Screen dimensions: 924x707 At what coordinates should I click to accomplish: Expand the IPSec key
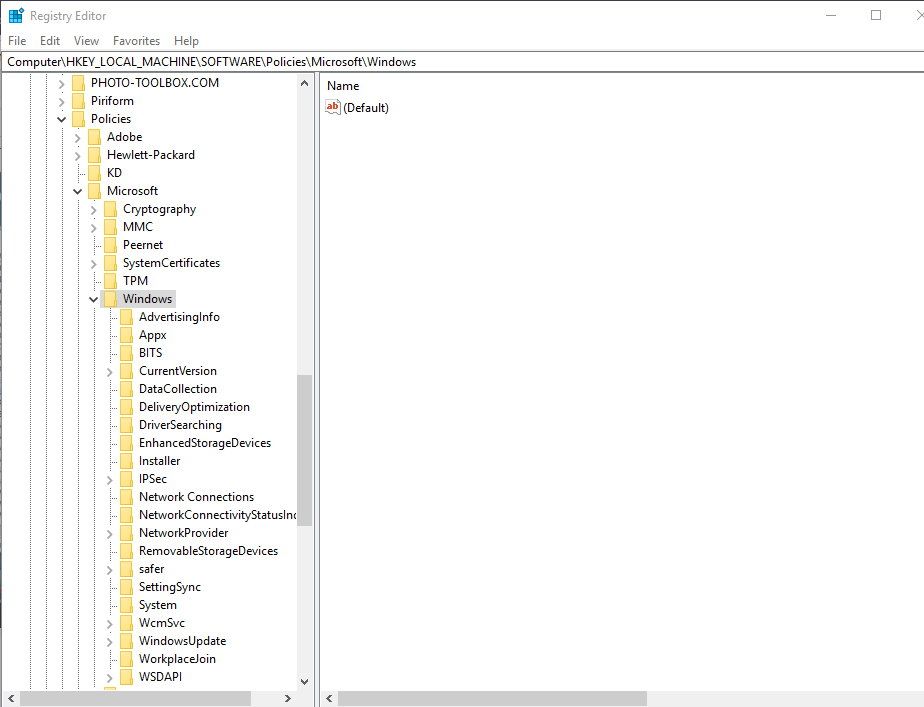click(x=109, y=480)
